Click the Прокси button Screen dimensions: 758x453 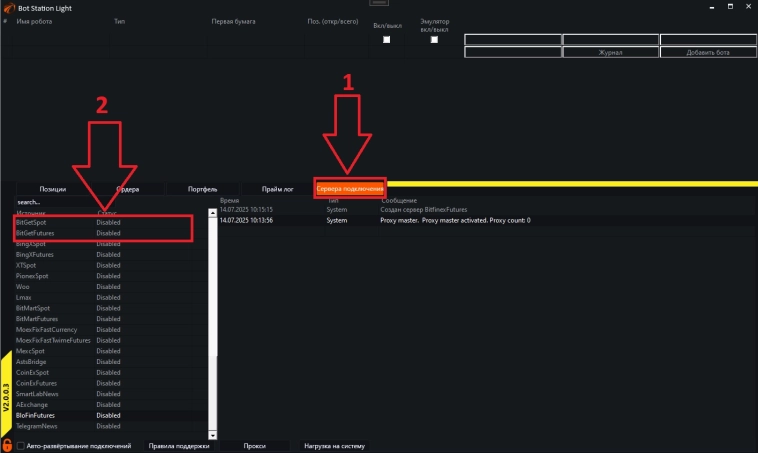click(x=254, y=446)
